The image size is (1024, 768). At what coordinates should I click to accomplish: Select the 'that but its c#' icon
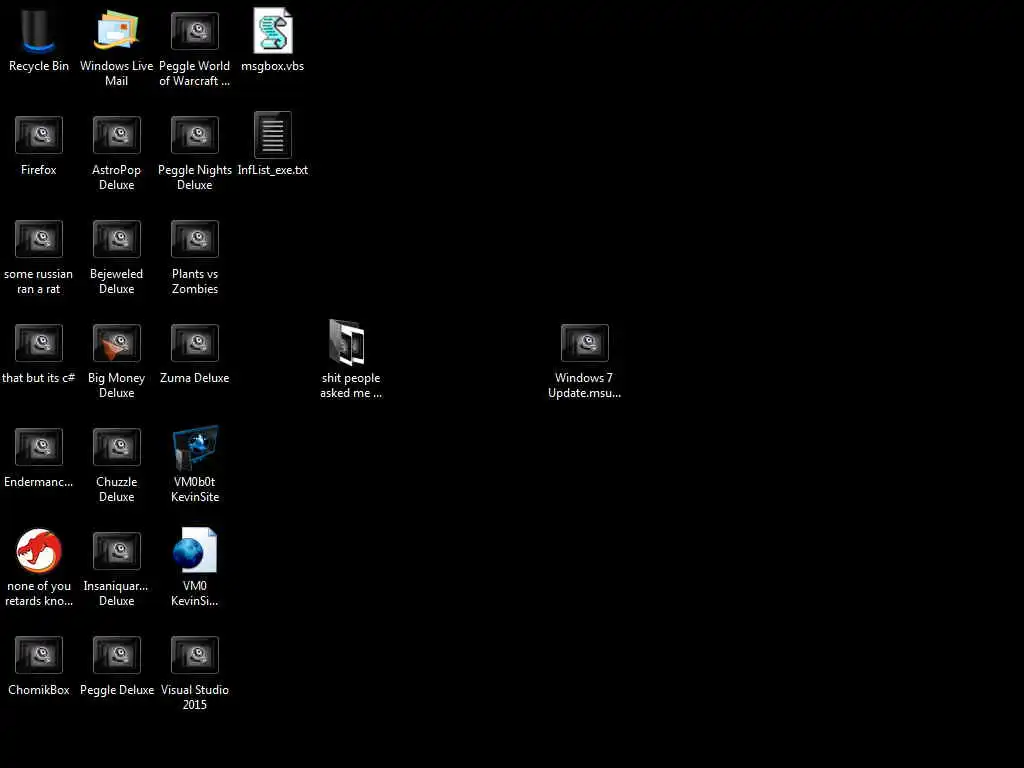tap(39, 342)
